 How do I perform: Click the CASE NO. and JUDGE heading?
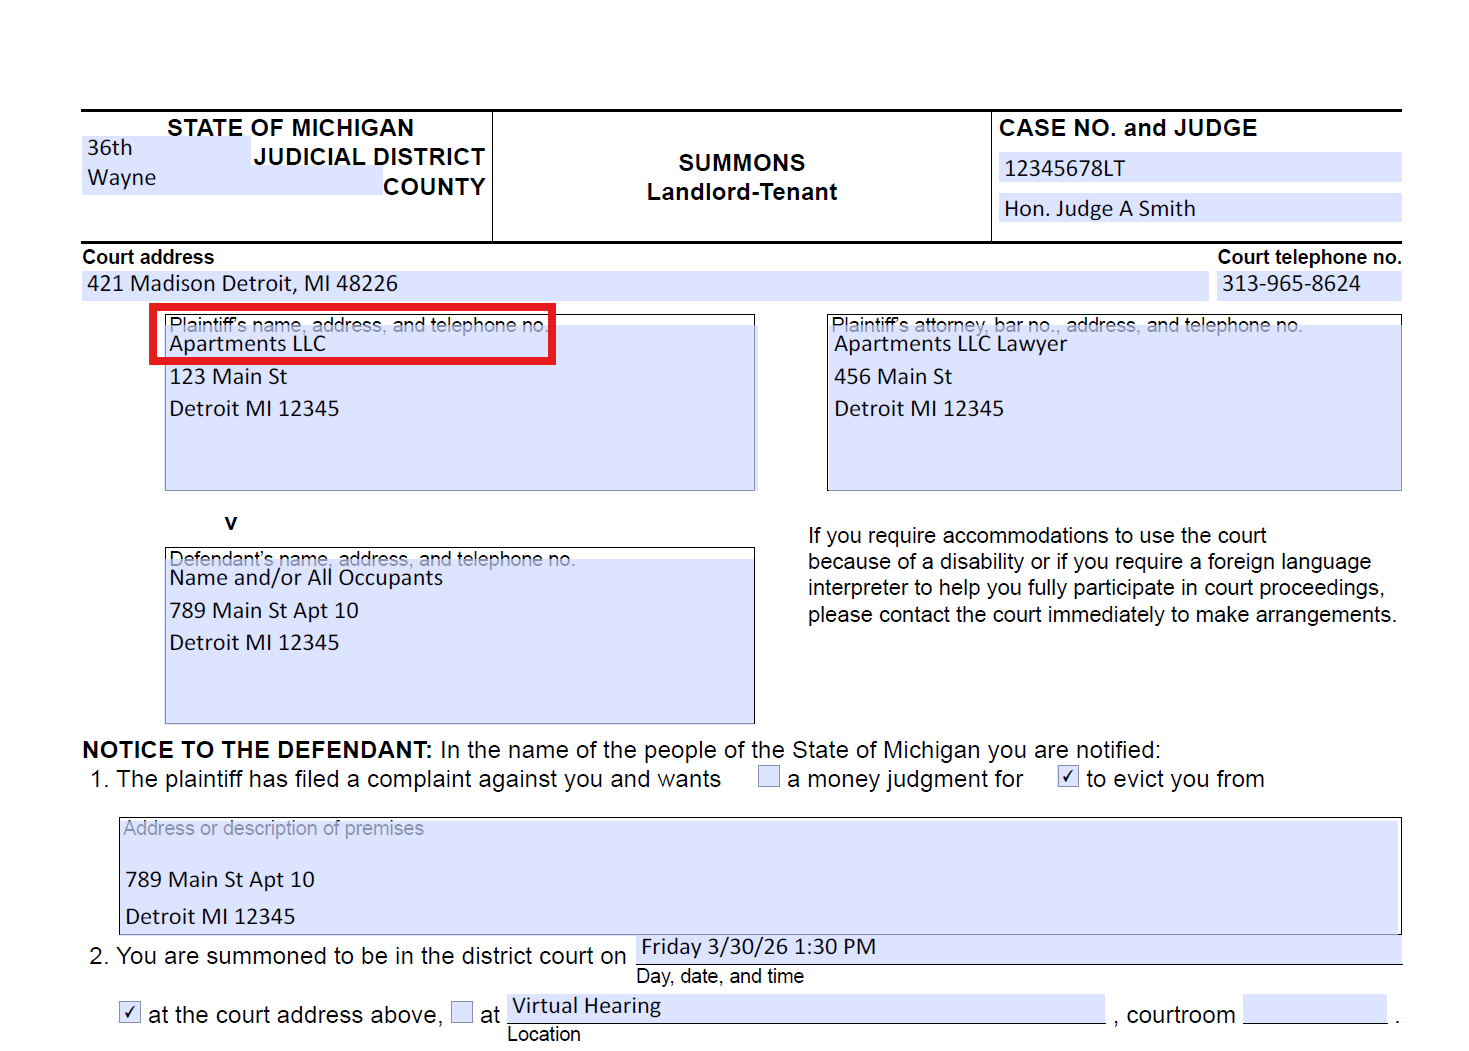pos(1128,128)
